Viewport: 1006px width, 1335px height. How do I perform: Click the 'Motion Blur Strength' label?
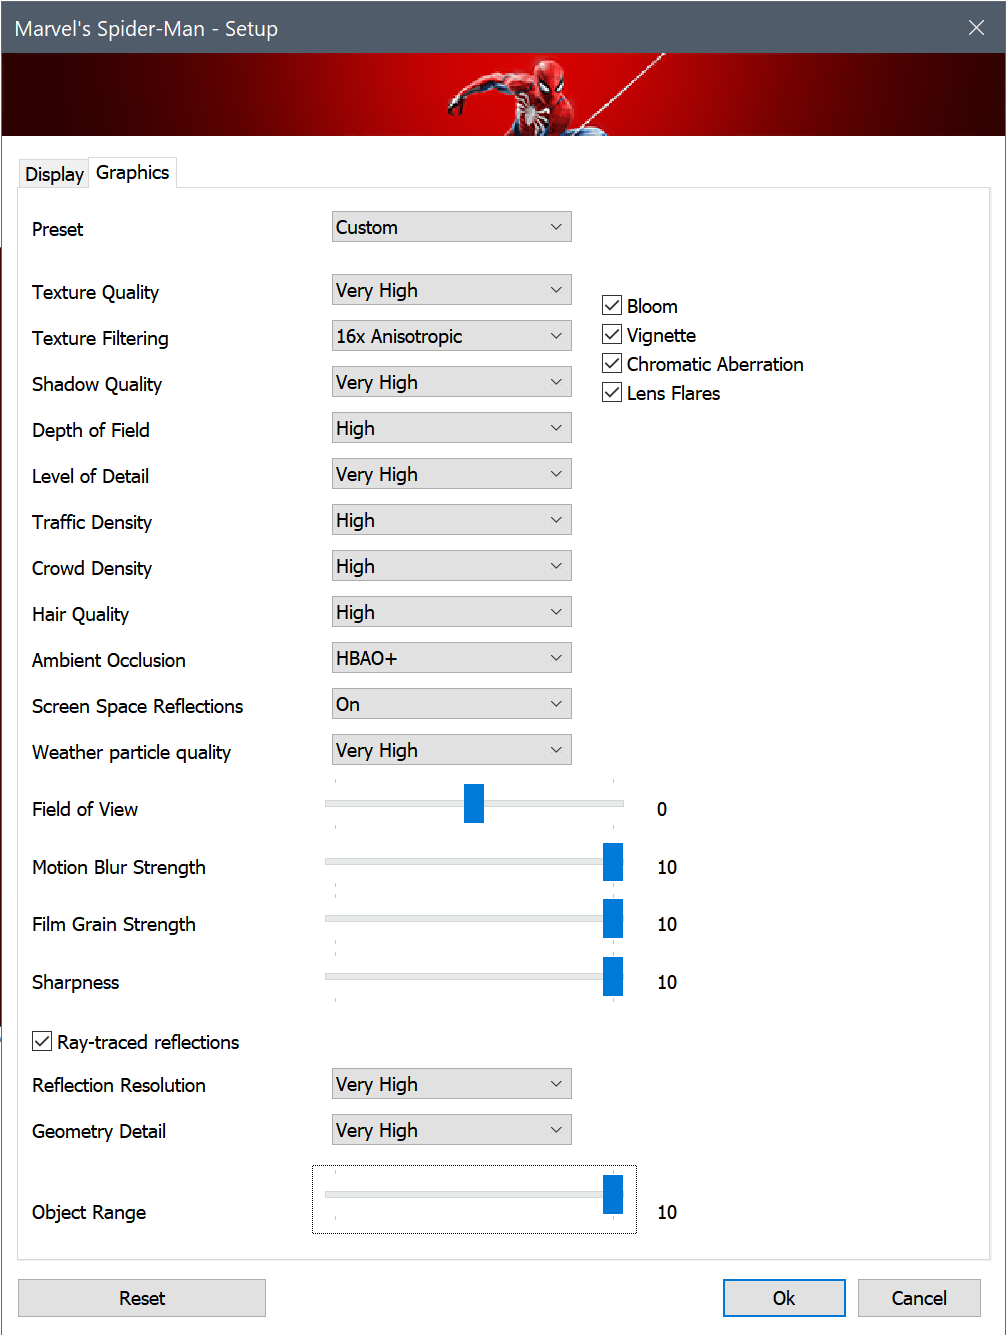point(119,867)
